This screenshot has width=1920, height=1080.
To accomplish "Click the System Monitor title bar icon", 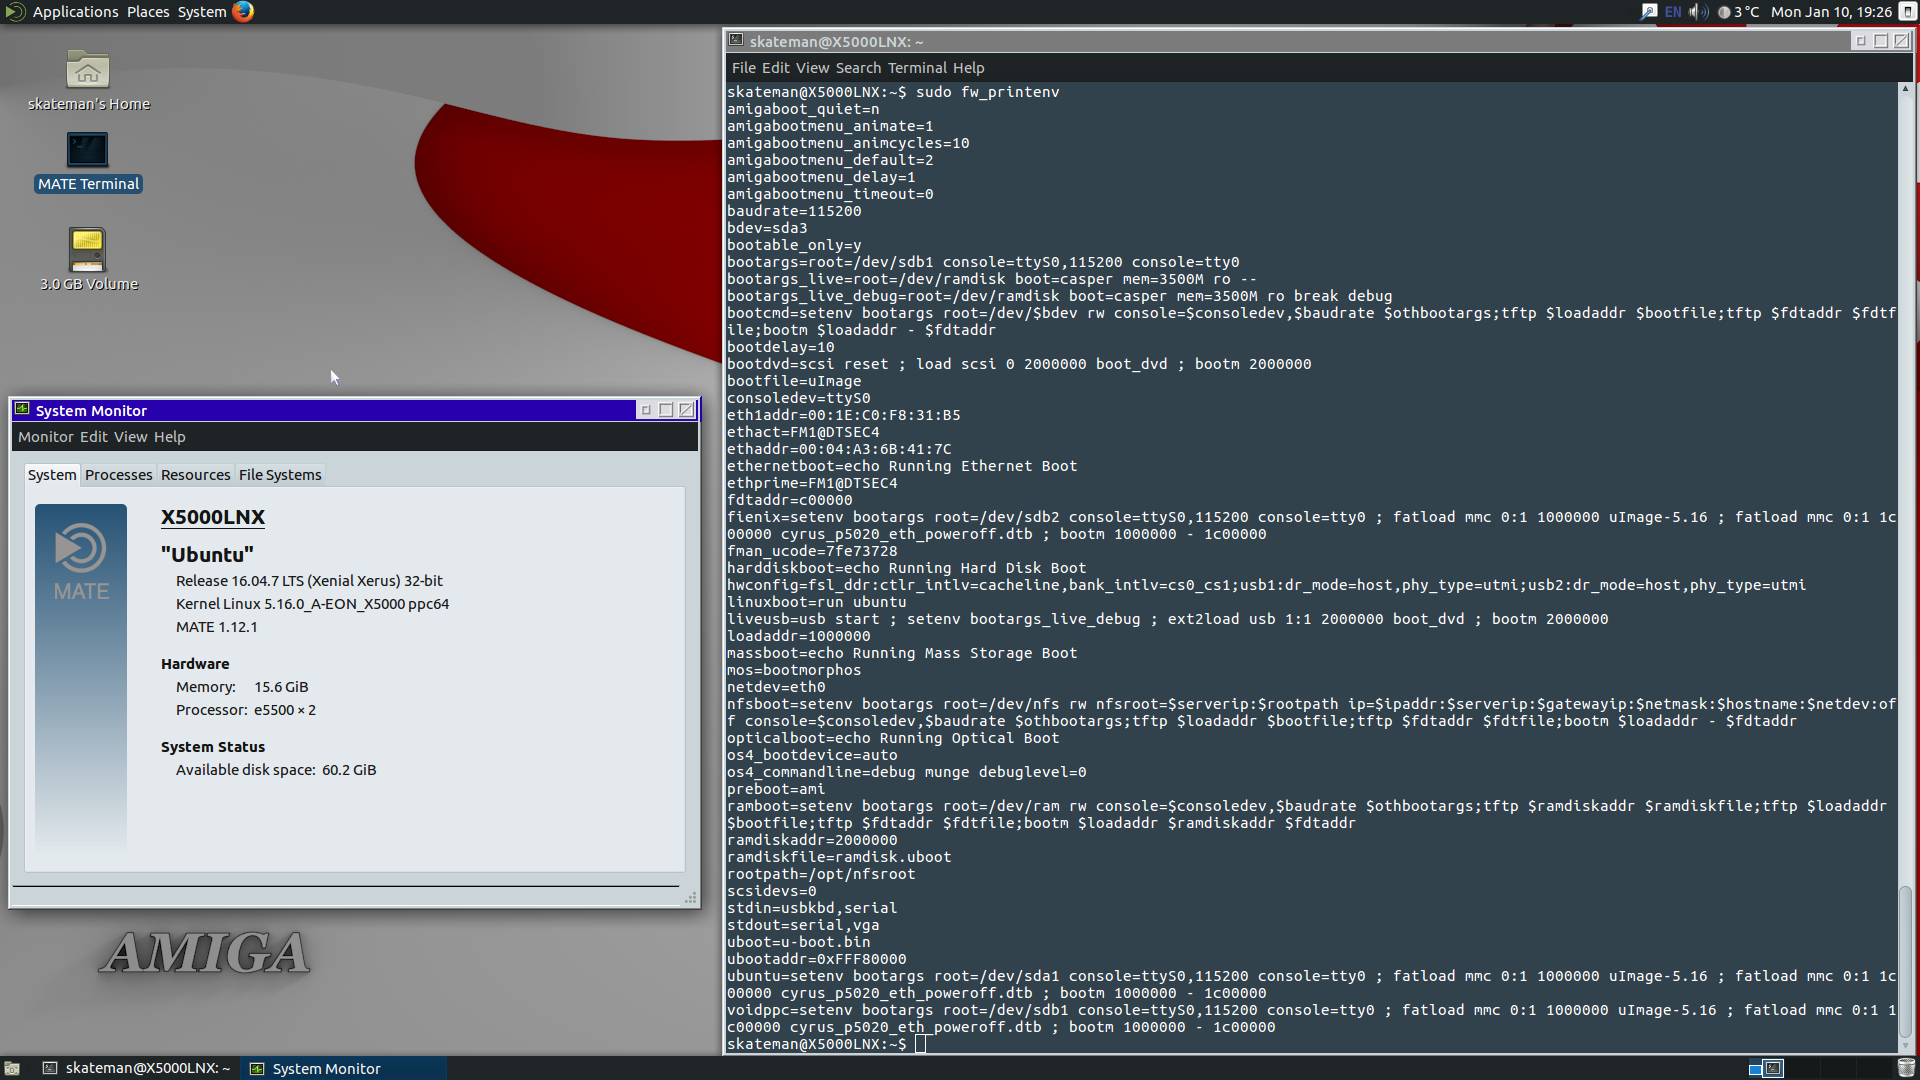I will [22, 410].
